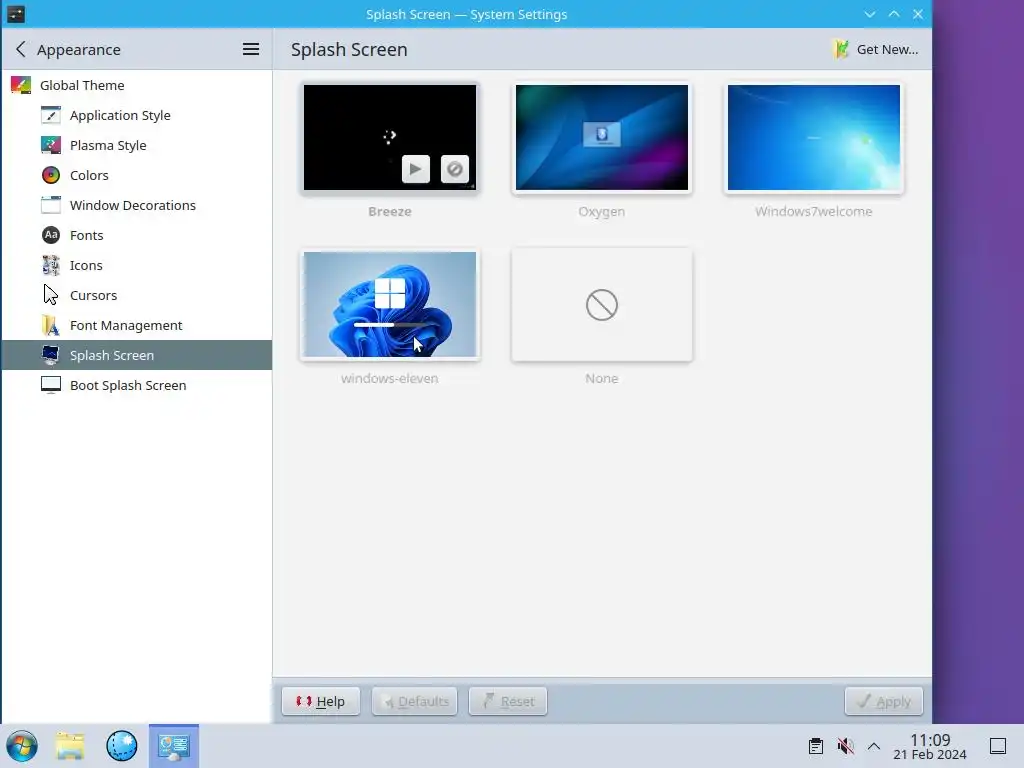Go to Colors settings
Image resolution: width=1024 pixels, height=768 pixels.
click(136, 175)
